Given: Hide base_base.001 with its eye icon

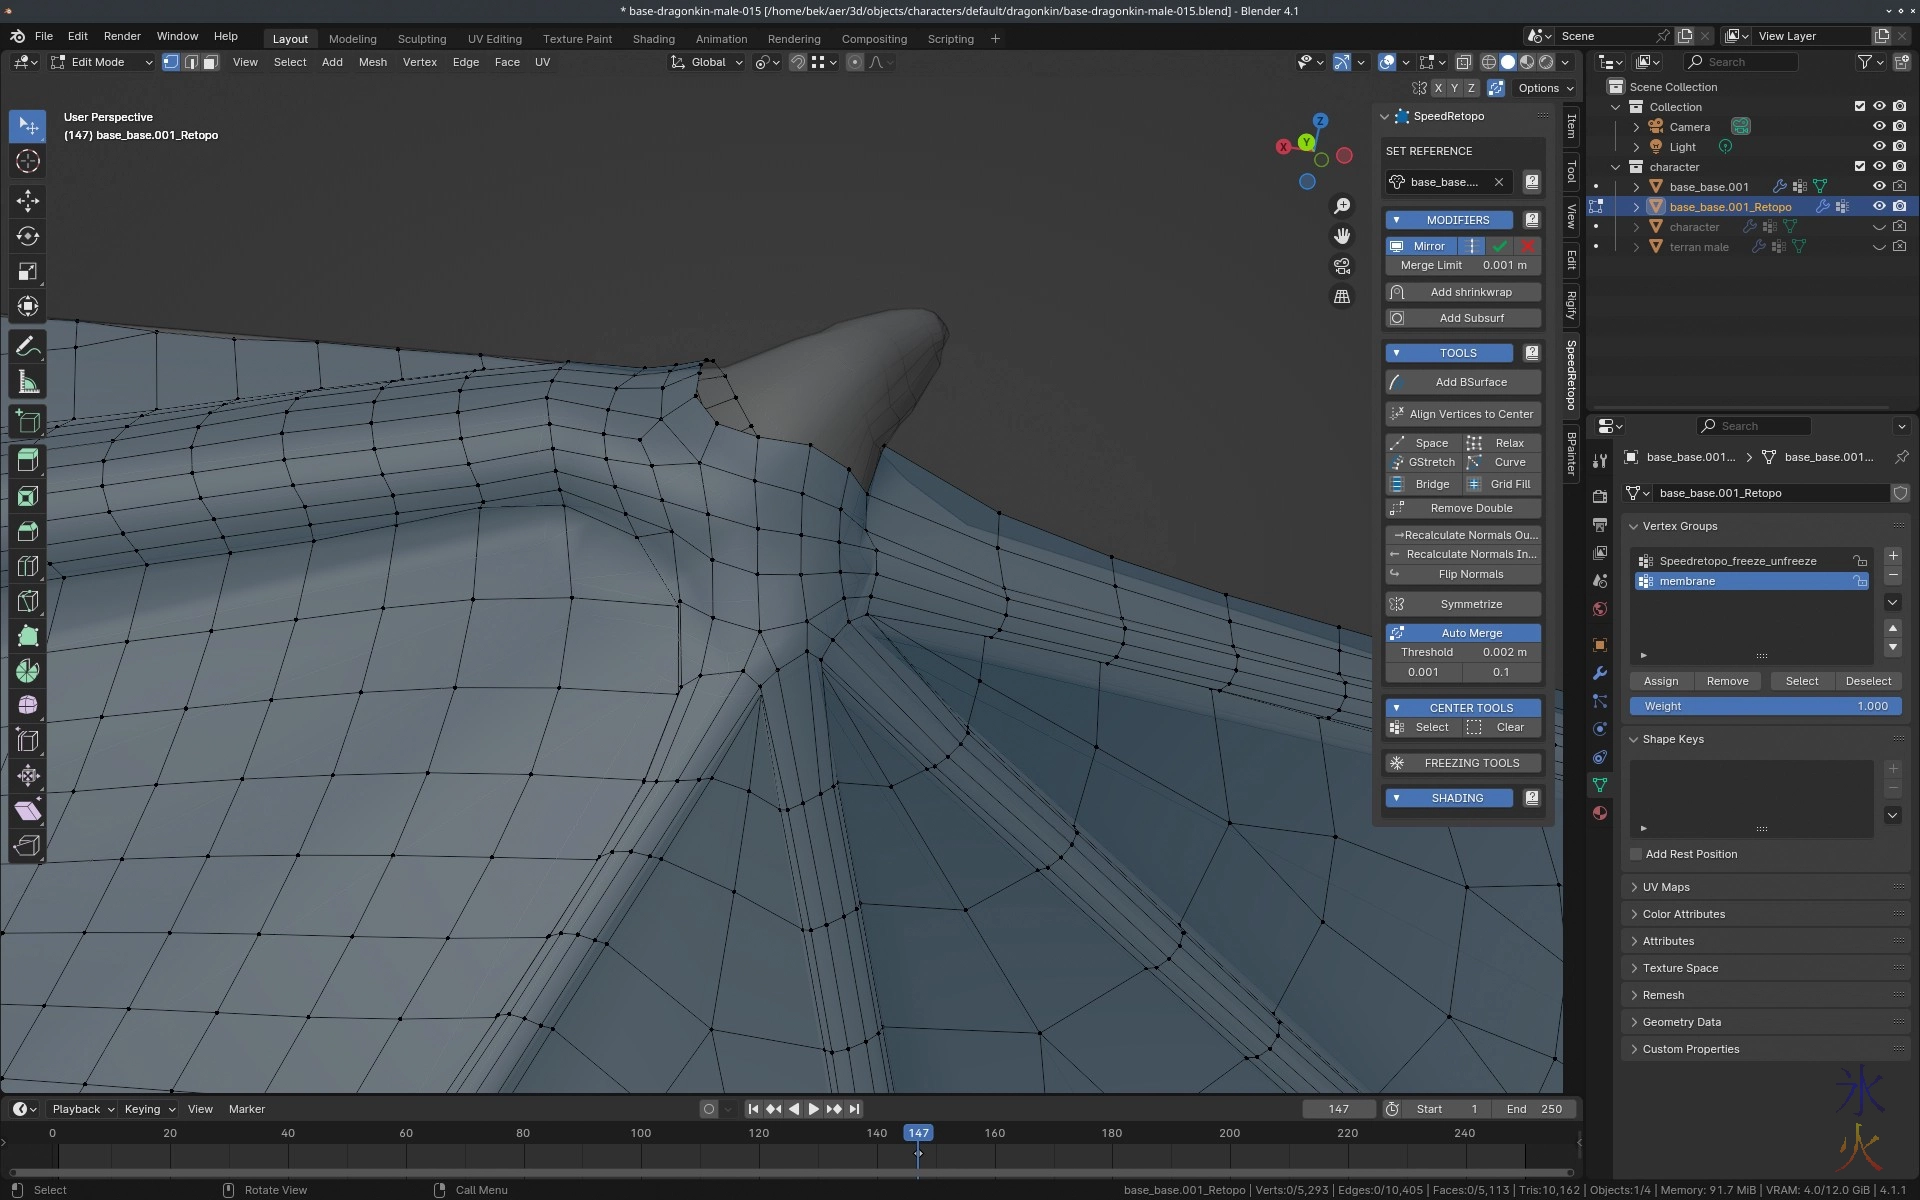Looking at the screenshot, I should 1879,186.
